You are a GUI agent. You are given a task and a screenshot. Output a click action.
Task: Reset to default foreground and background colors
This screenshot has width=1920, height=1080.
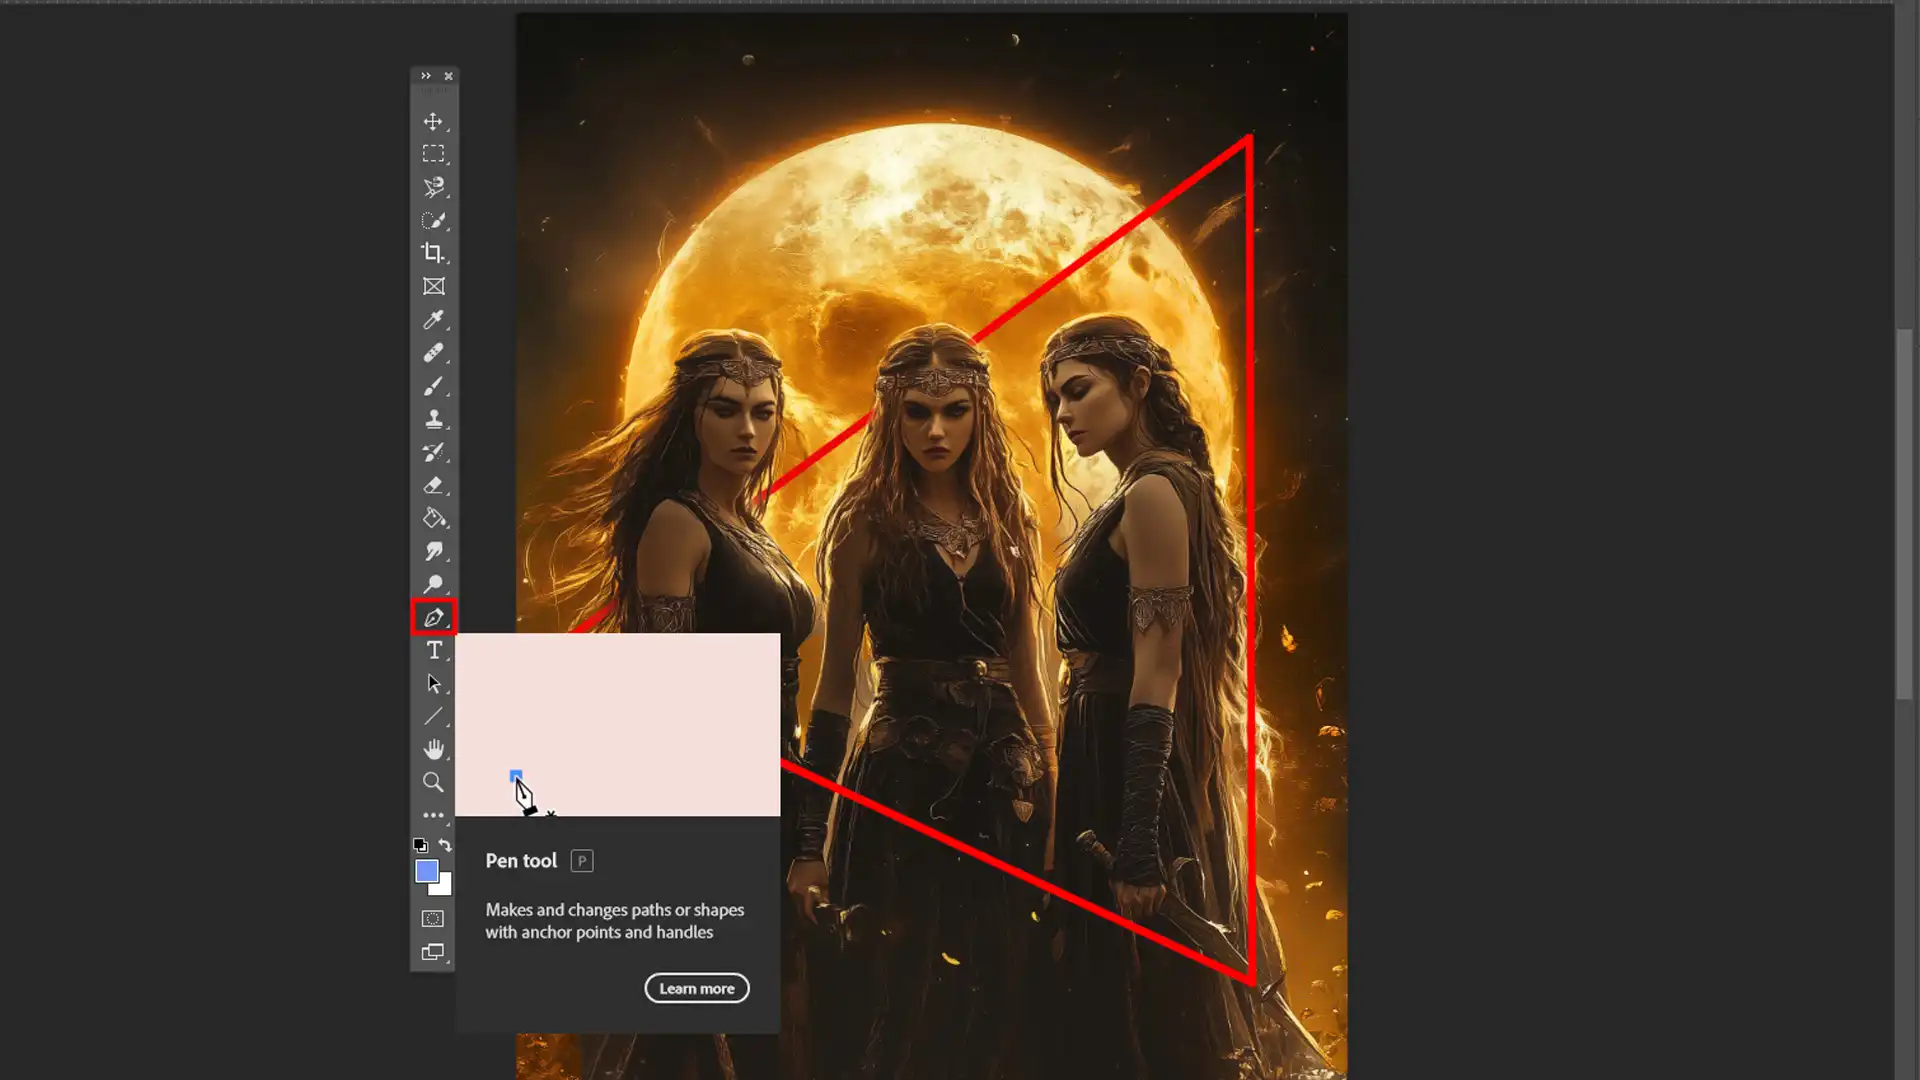tap(420, 845)
